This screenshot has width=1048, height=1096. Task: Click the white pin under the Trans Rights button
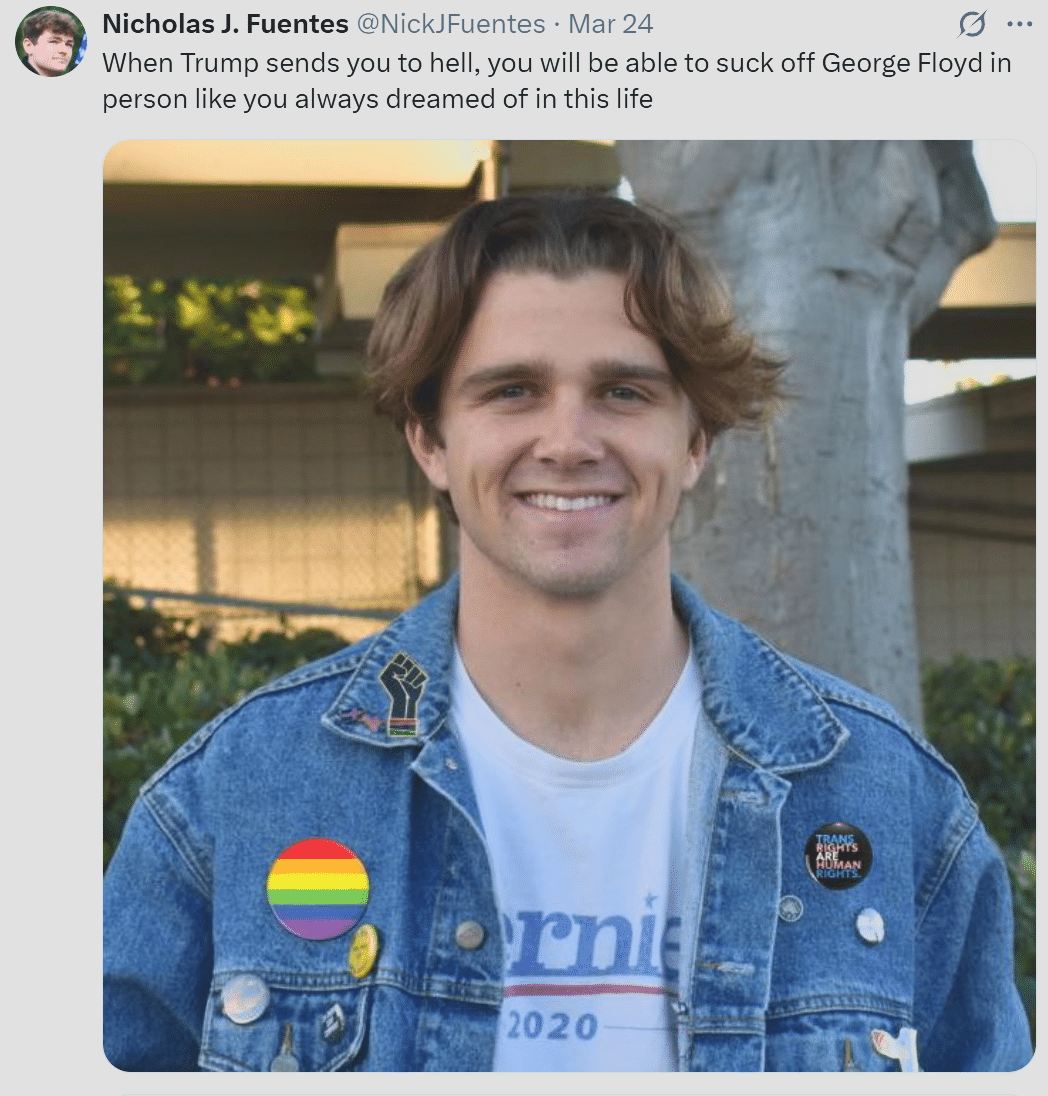click(x=870, y=925)
